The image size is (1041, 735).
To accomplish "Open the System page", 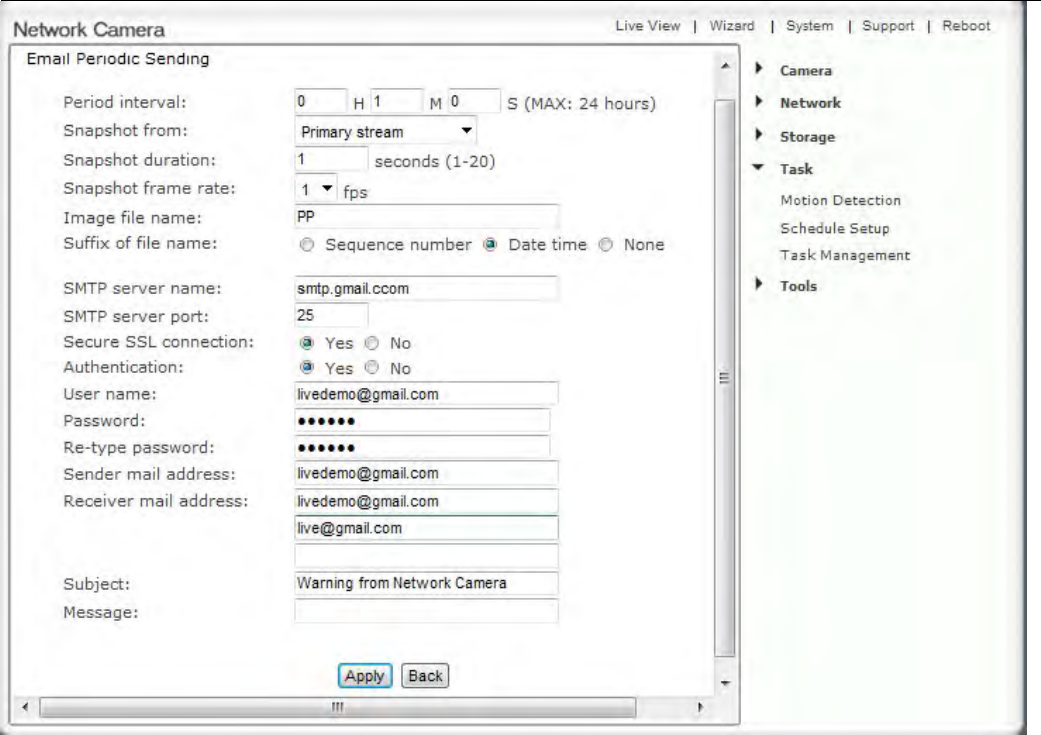I will point(809,26).
